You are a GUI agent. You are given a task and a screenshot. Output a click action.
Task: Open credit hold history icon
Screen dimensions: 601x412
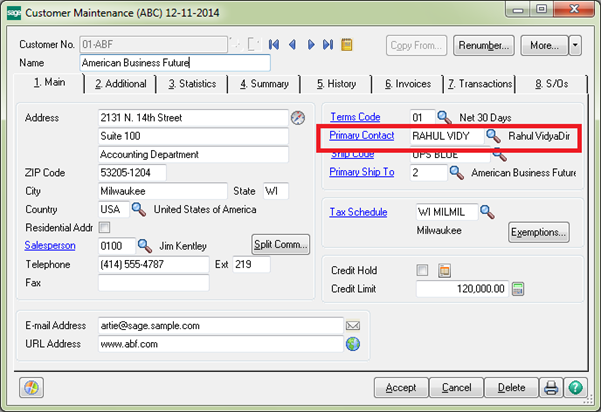click(444, 271)
